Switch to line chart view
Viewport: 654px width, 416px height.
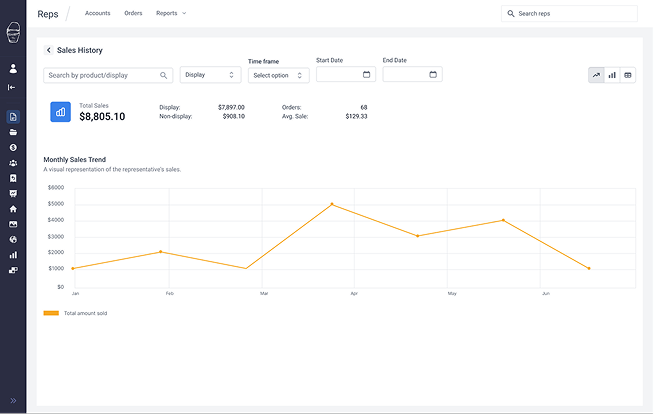tap(596, 76)
